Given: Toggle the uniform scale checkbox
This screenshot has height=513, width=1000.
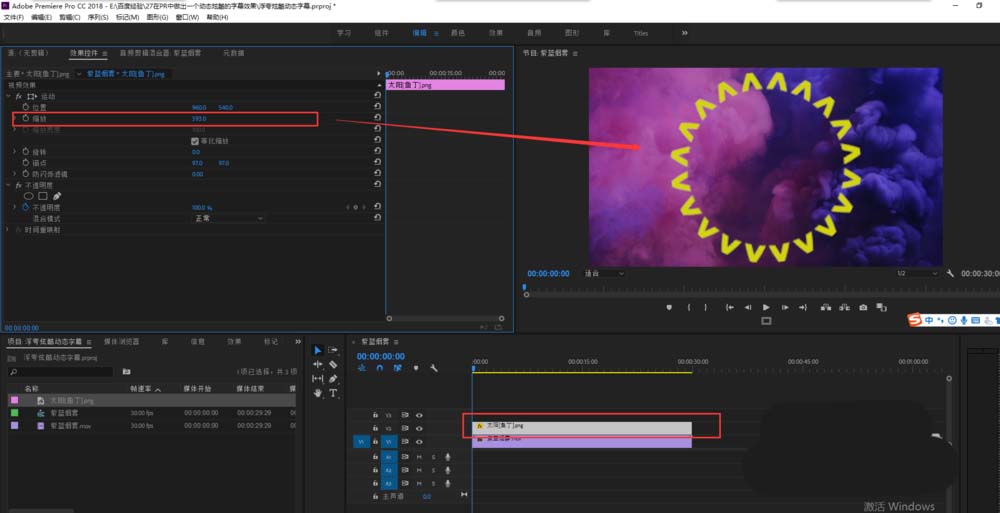Looking at the screenshot, I should click(195, 141).
